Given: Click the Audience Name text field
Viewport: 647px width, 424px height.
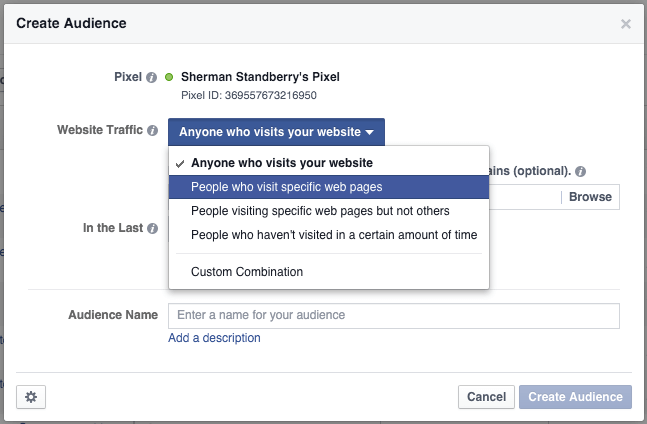Looking at the screenshot, I should 394,316.
